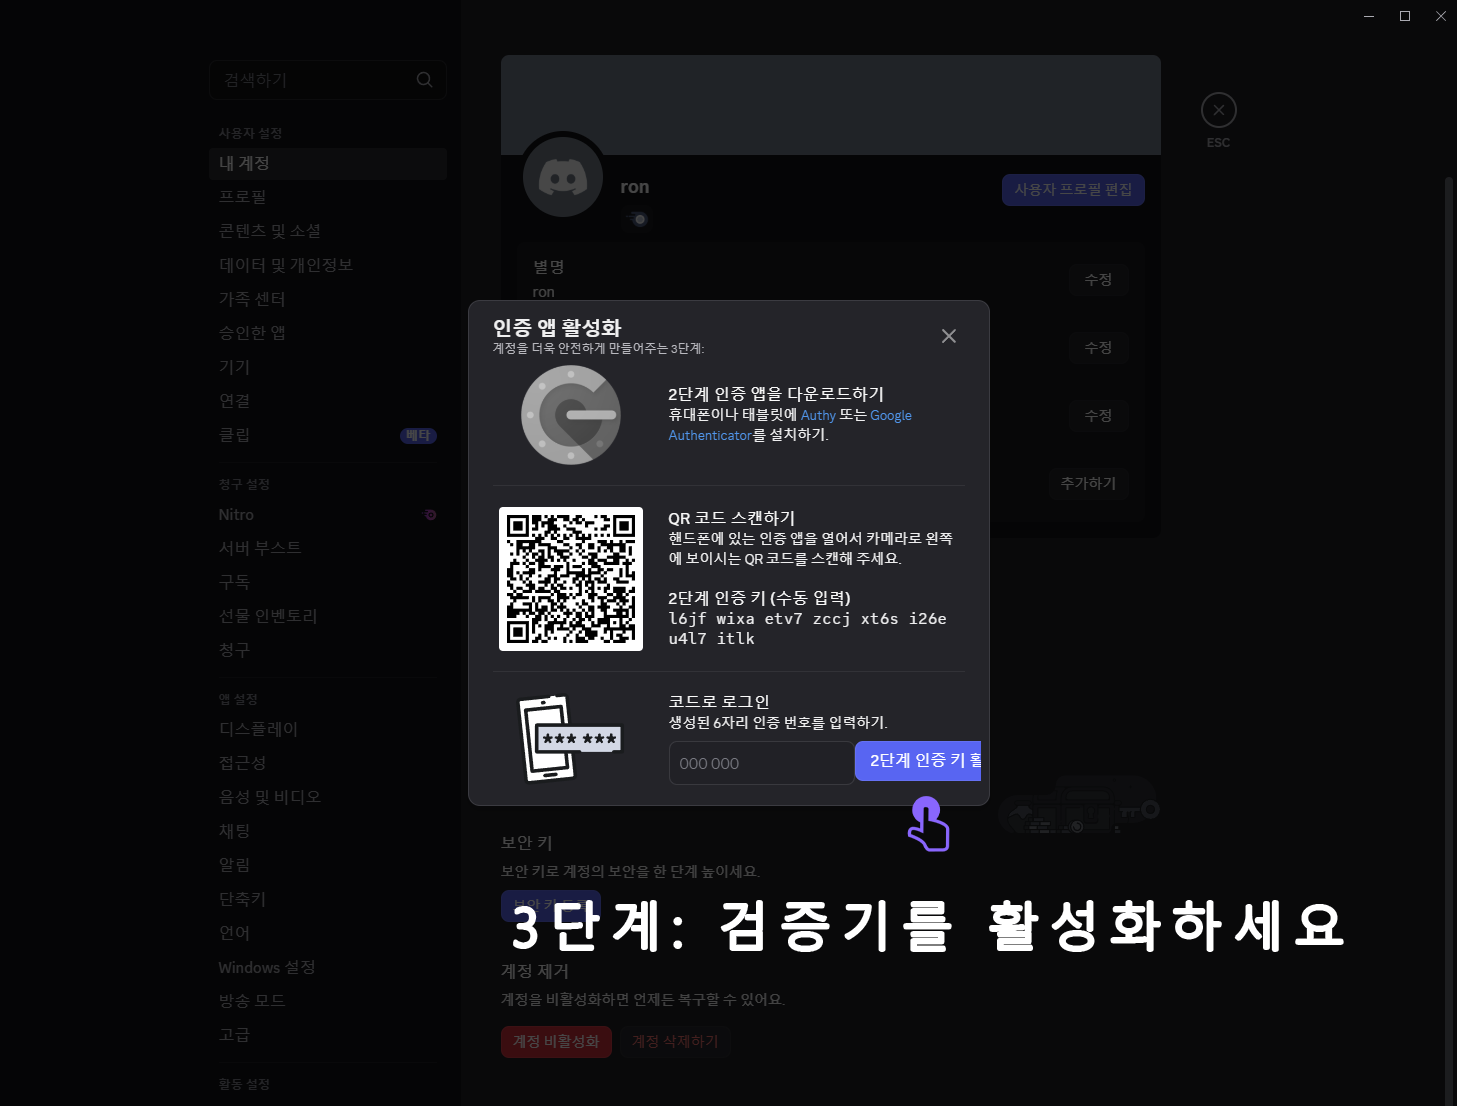Open 가족 센터 section

pos(328,299)
